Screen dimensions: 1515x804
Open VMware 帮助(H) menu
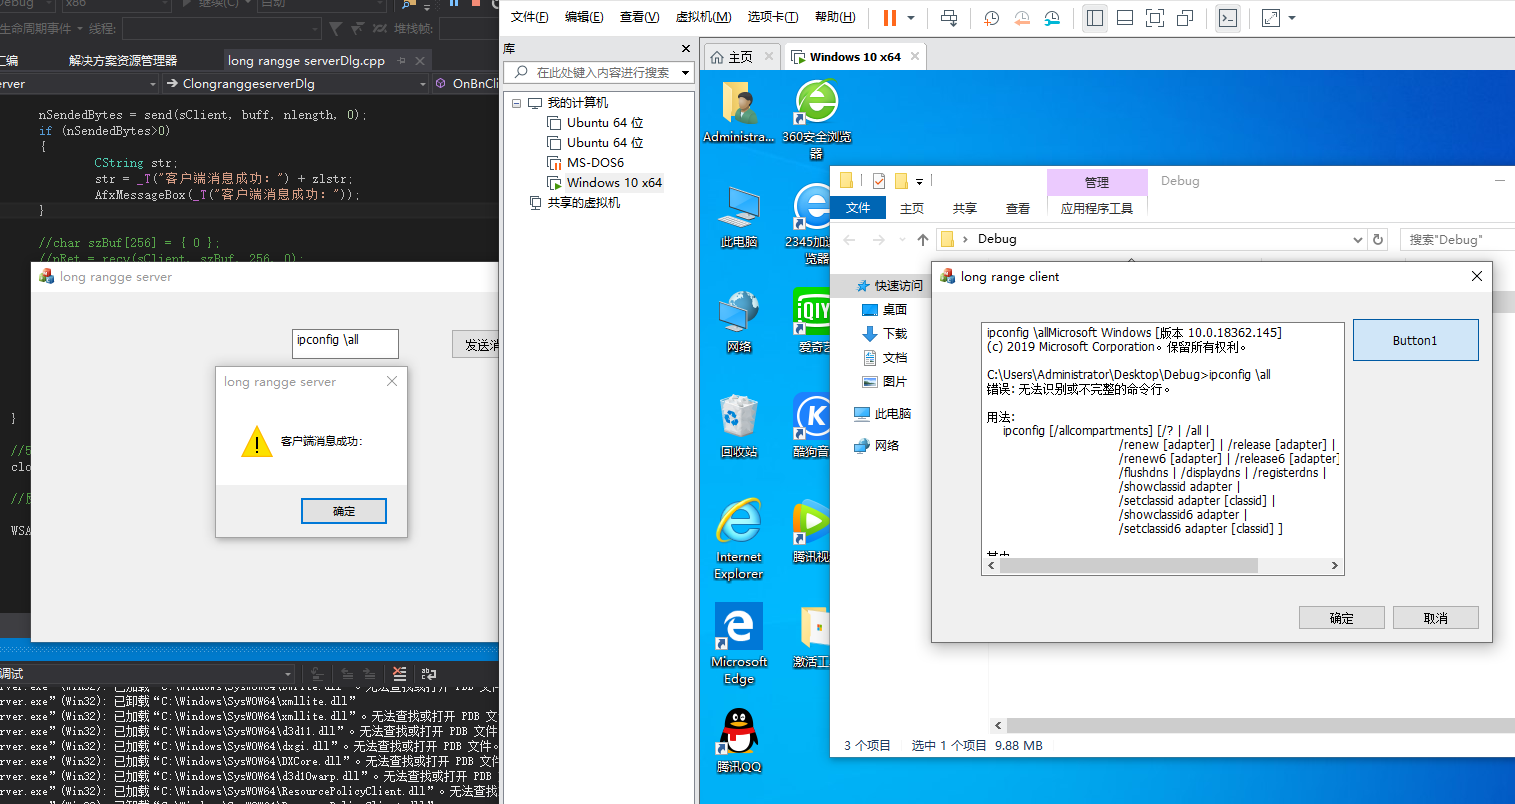[x=835, y=17]
